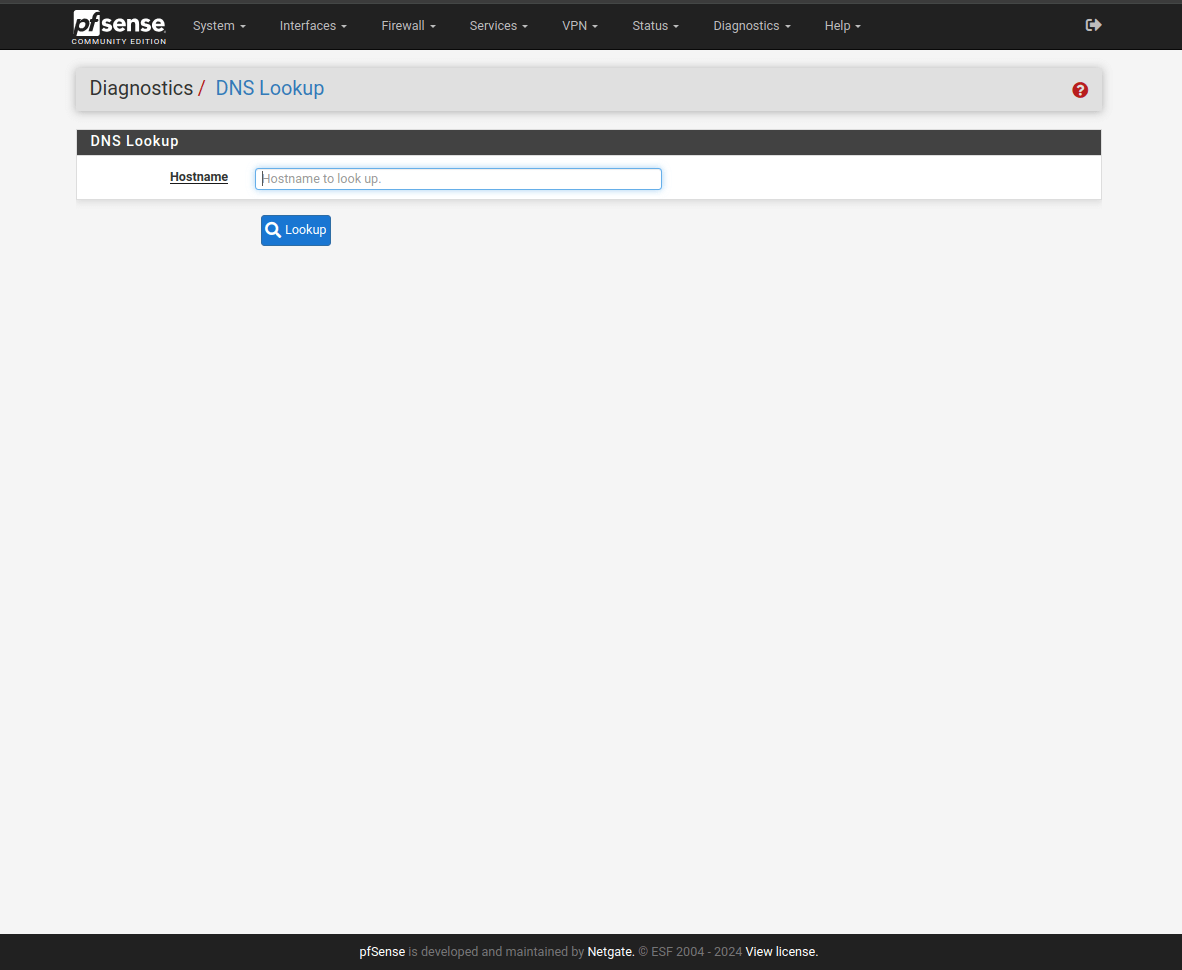Expand the Status dropdown in navbar
The height and width of the screenshot is (970, 1182).
655,26
